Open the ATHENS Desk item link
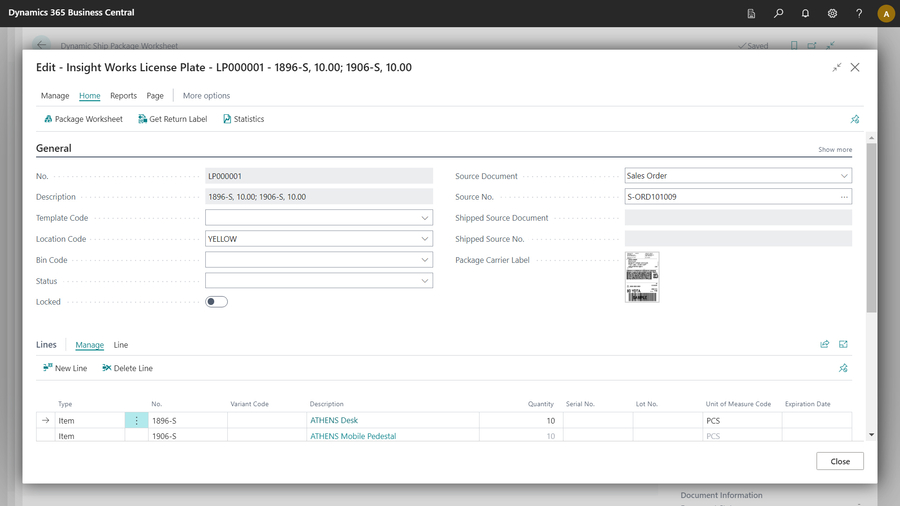Viewport: 900px width, 506px height. pos(334,421)
